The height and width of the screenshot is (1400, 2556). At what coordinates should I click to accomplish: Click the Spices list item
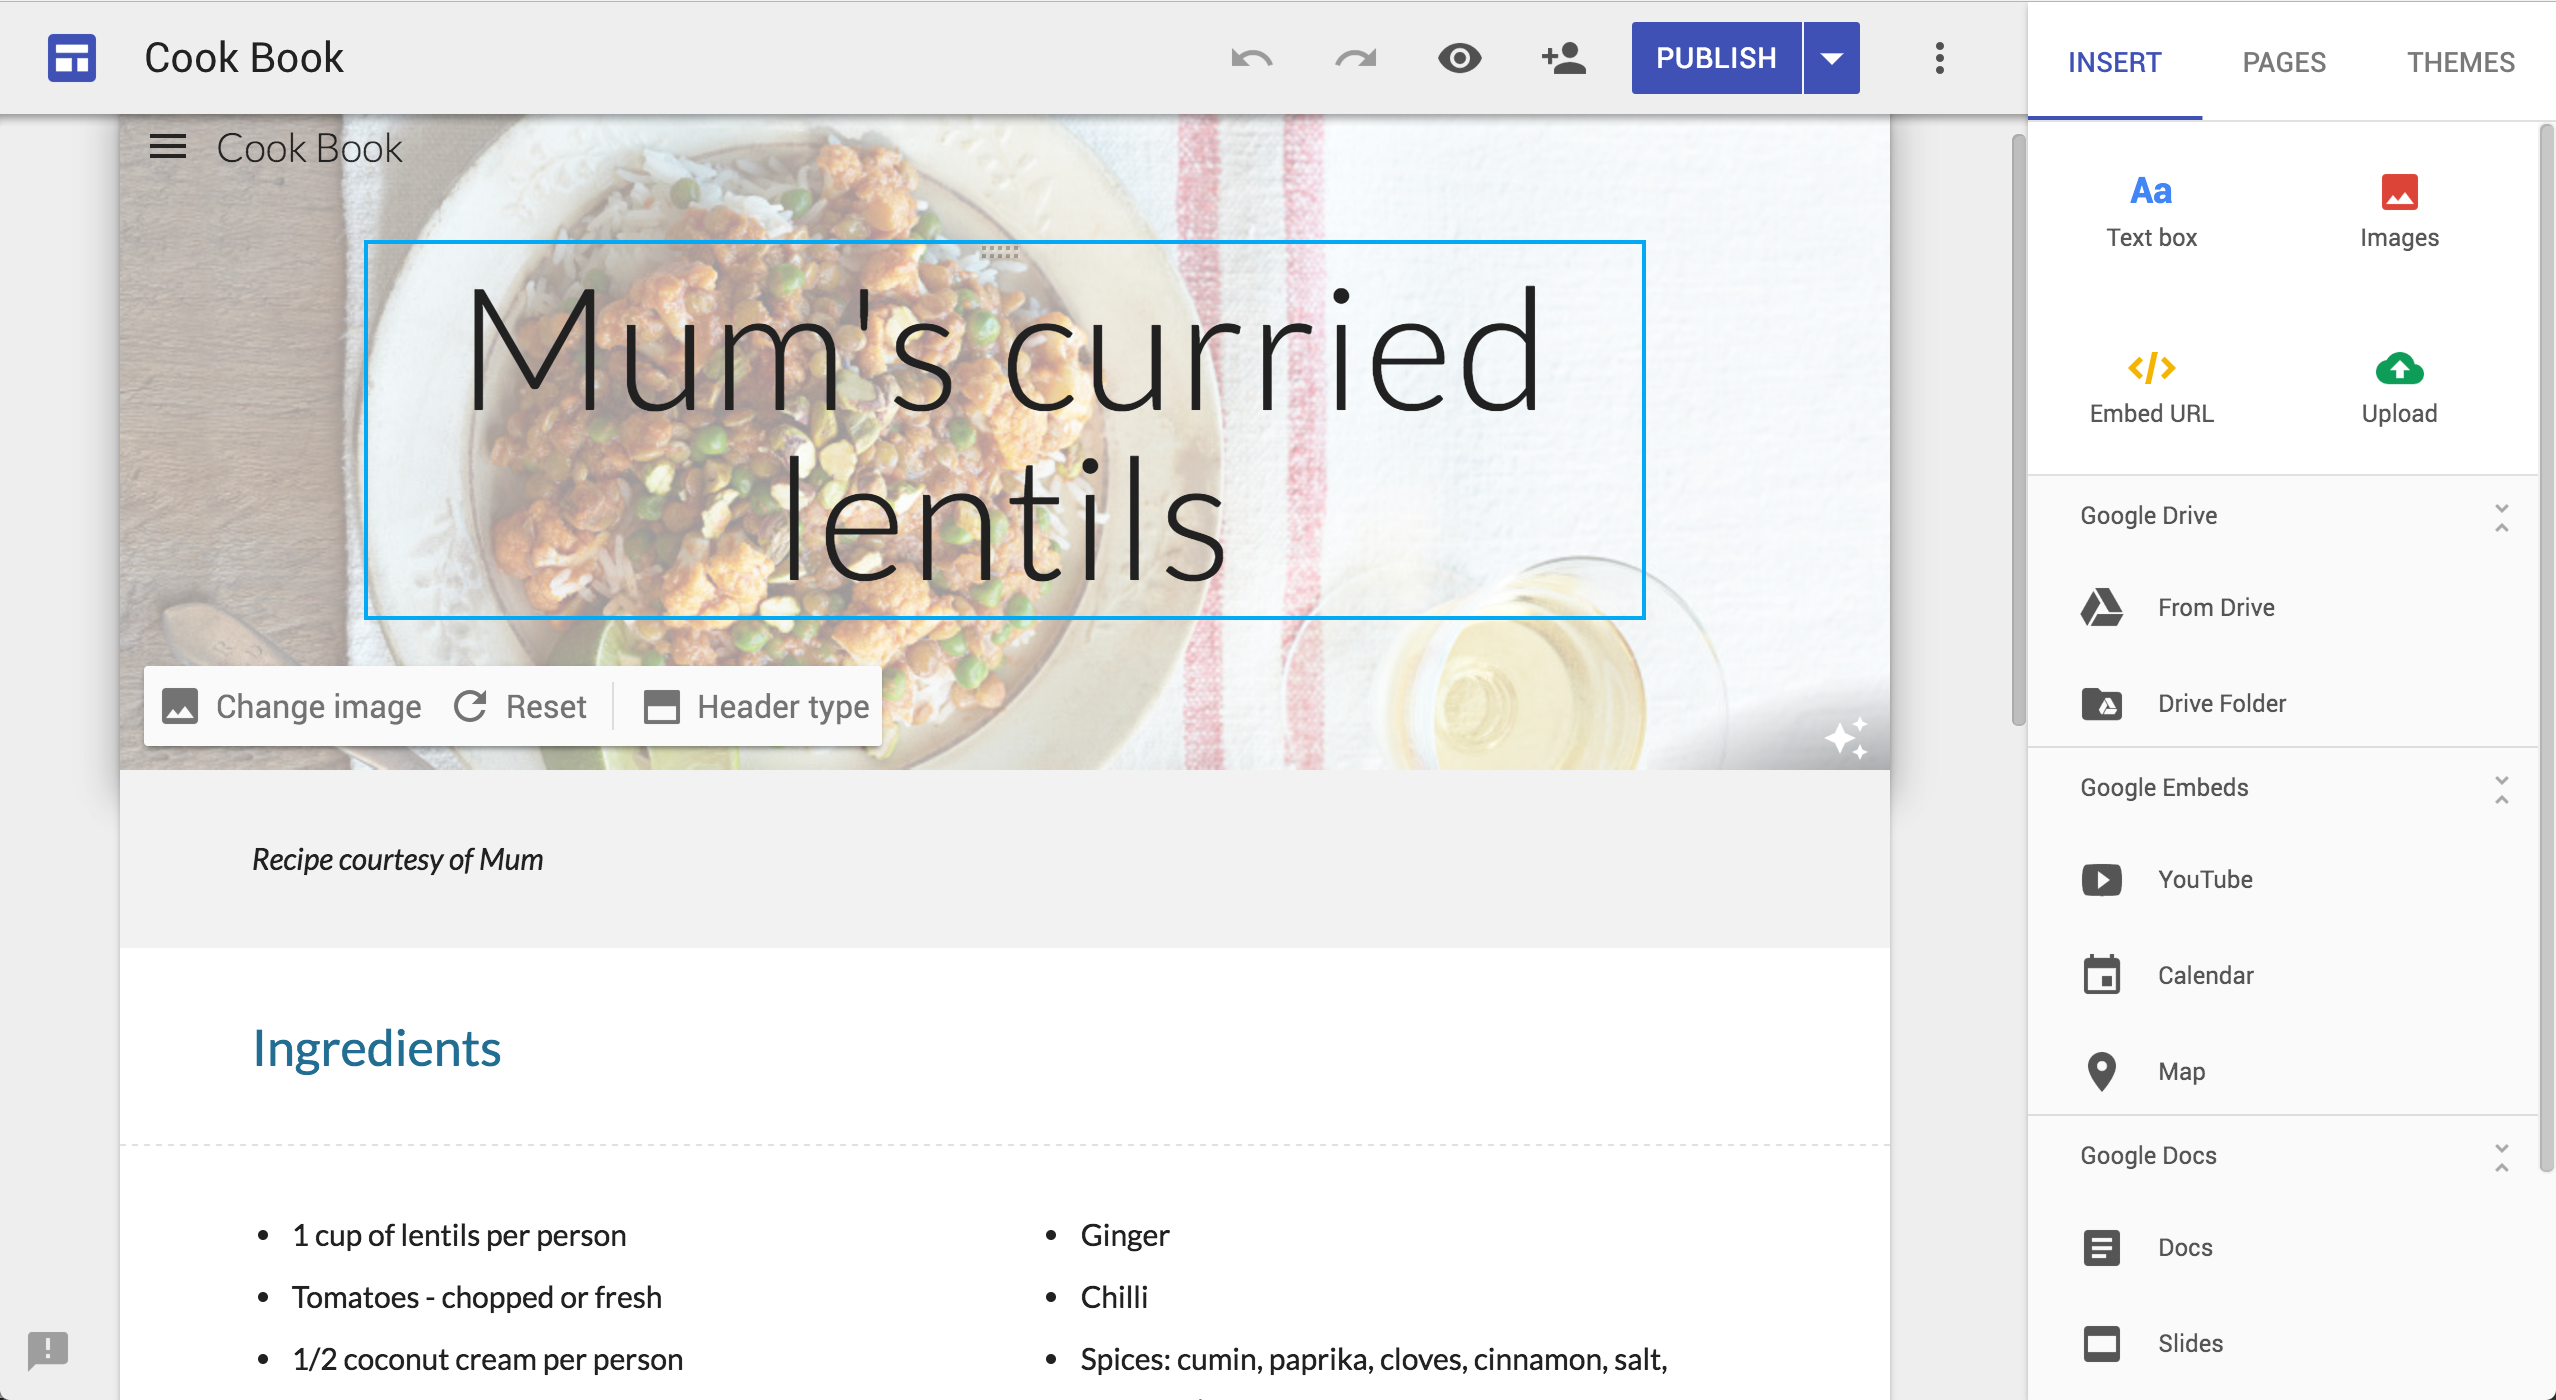[1373, 1360]
